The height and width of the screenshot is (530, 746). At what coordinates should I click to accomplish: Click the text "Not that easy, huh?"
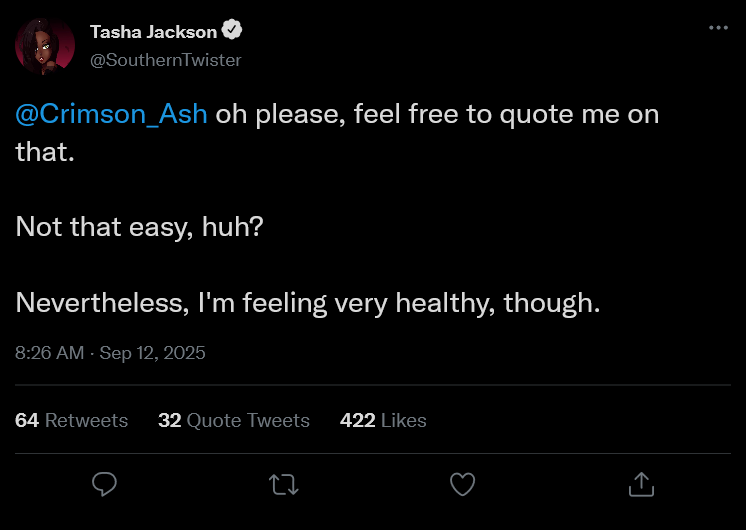coord(139,227)
